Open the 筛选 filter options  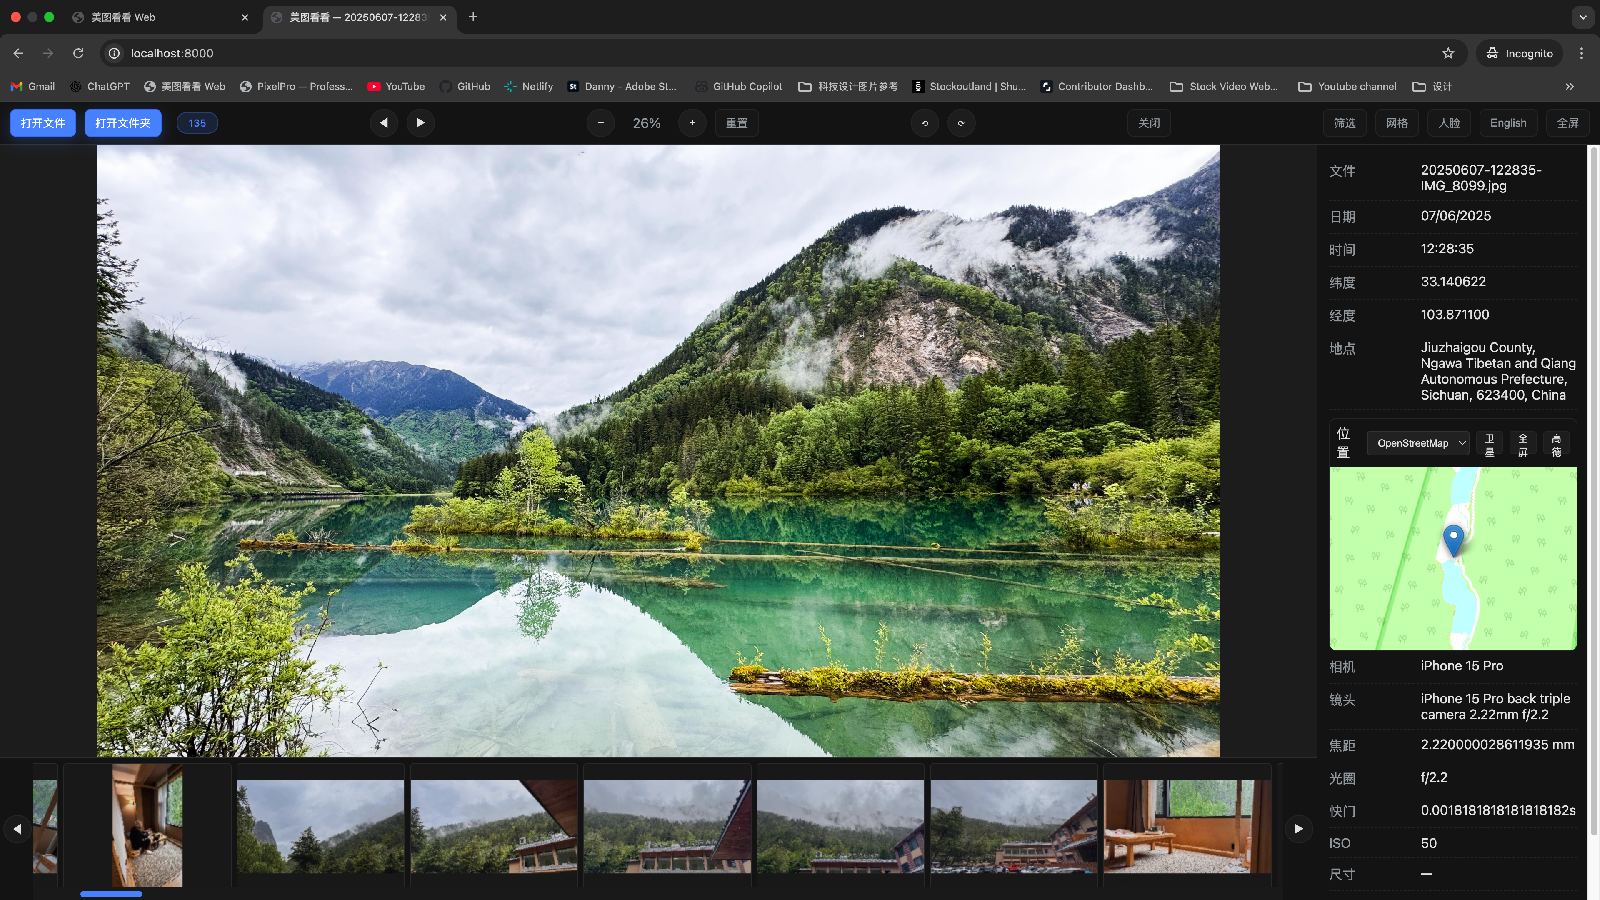tap(1345, 123)
